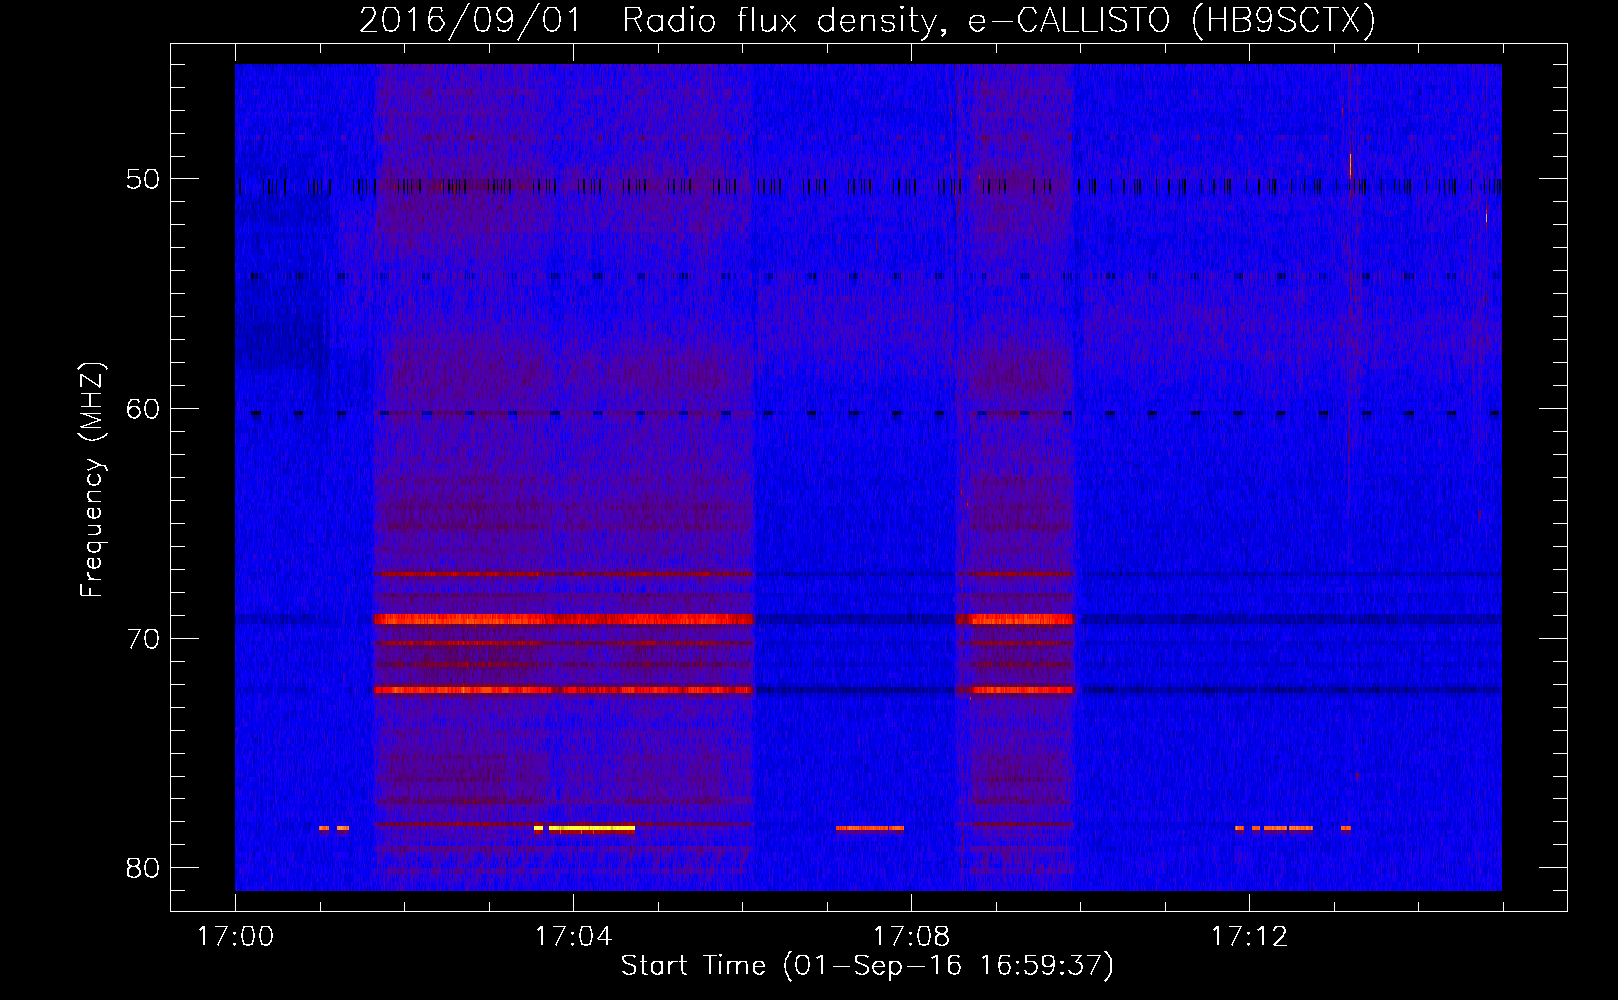Click the 50 MHz frequency tick label
The width and height of the screenshot is (1618, 1000).
point(143,179)
